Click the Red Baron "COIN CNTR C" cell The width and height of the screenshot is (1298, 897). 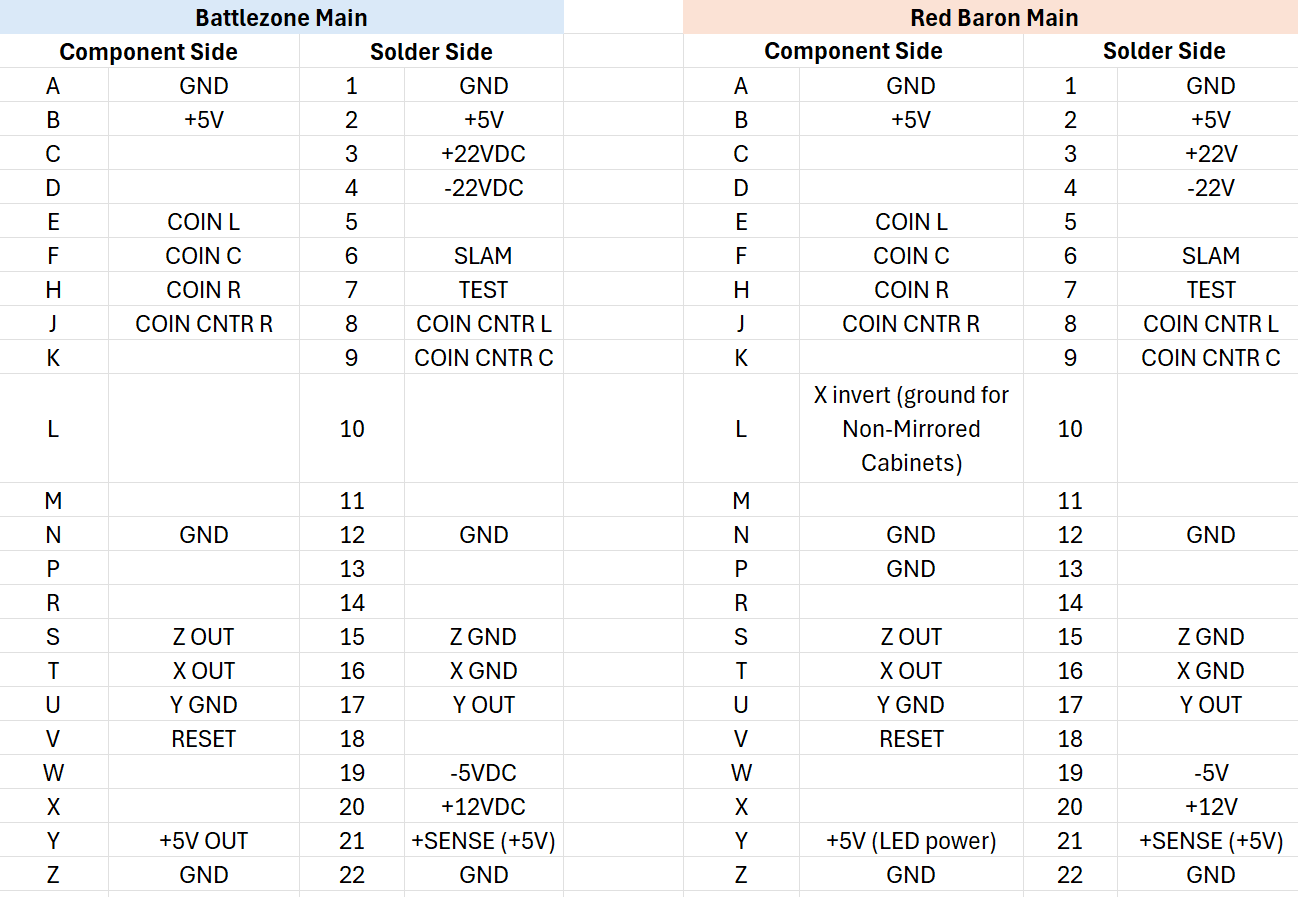pos(1210,358)
